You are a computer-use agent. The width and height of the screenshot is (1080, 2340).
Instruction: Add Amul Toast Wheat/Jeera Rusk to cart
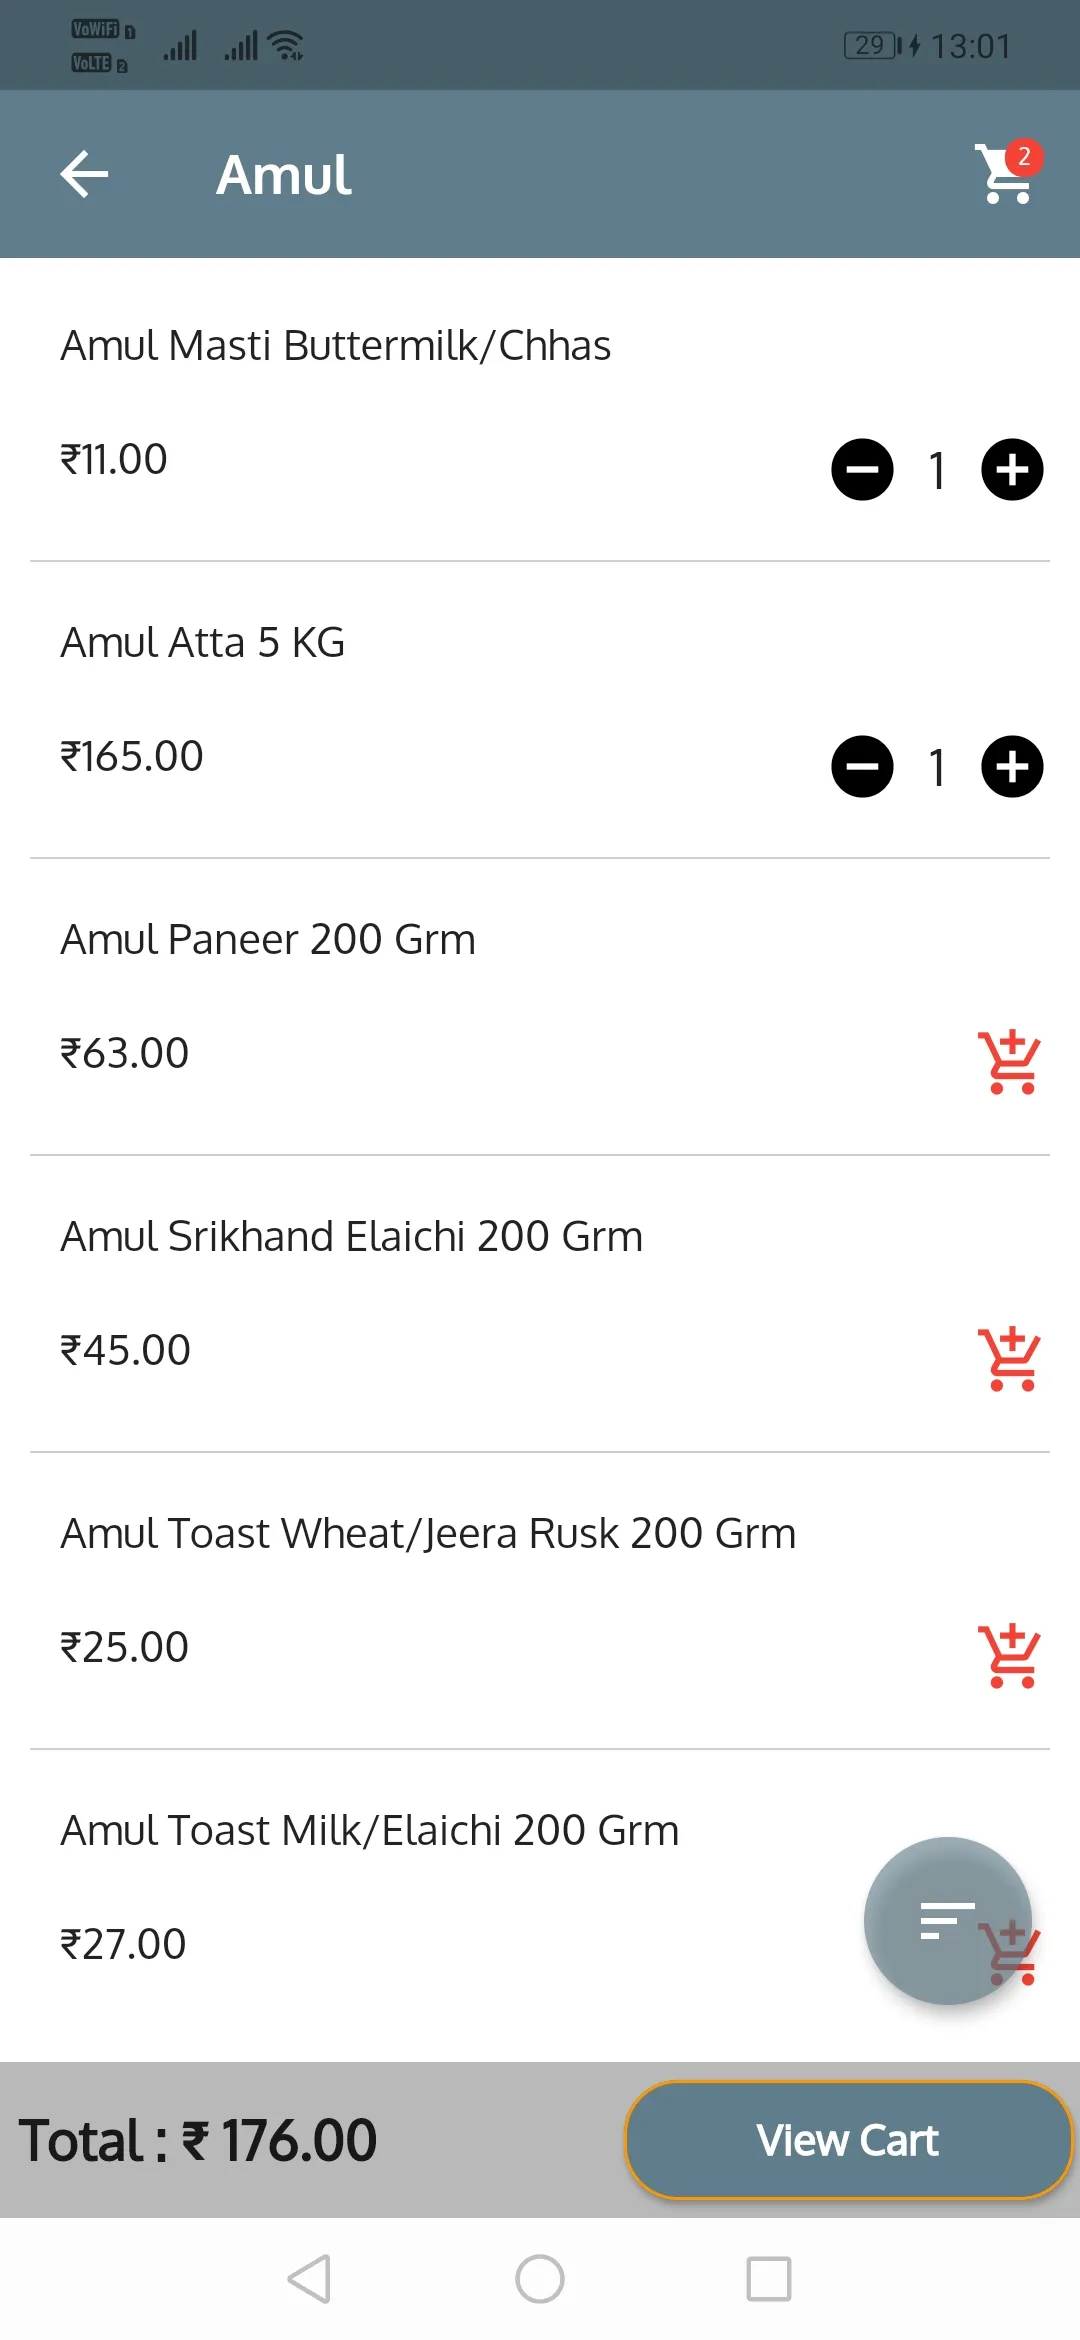1009,1656
